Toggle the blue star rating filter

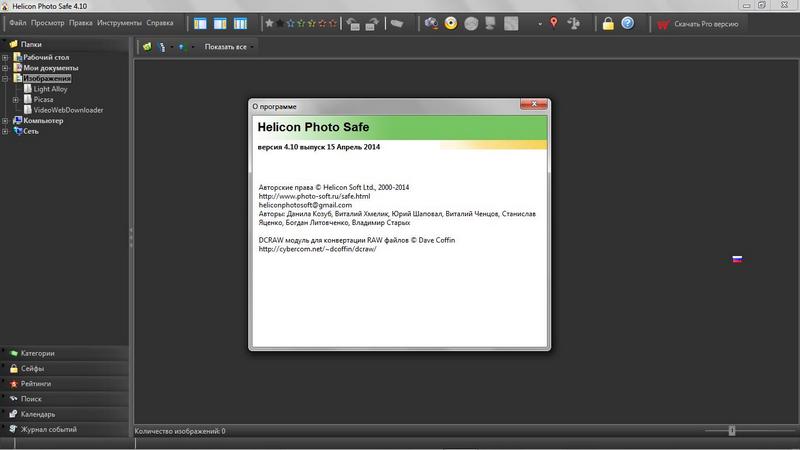(291, 23)
